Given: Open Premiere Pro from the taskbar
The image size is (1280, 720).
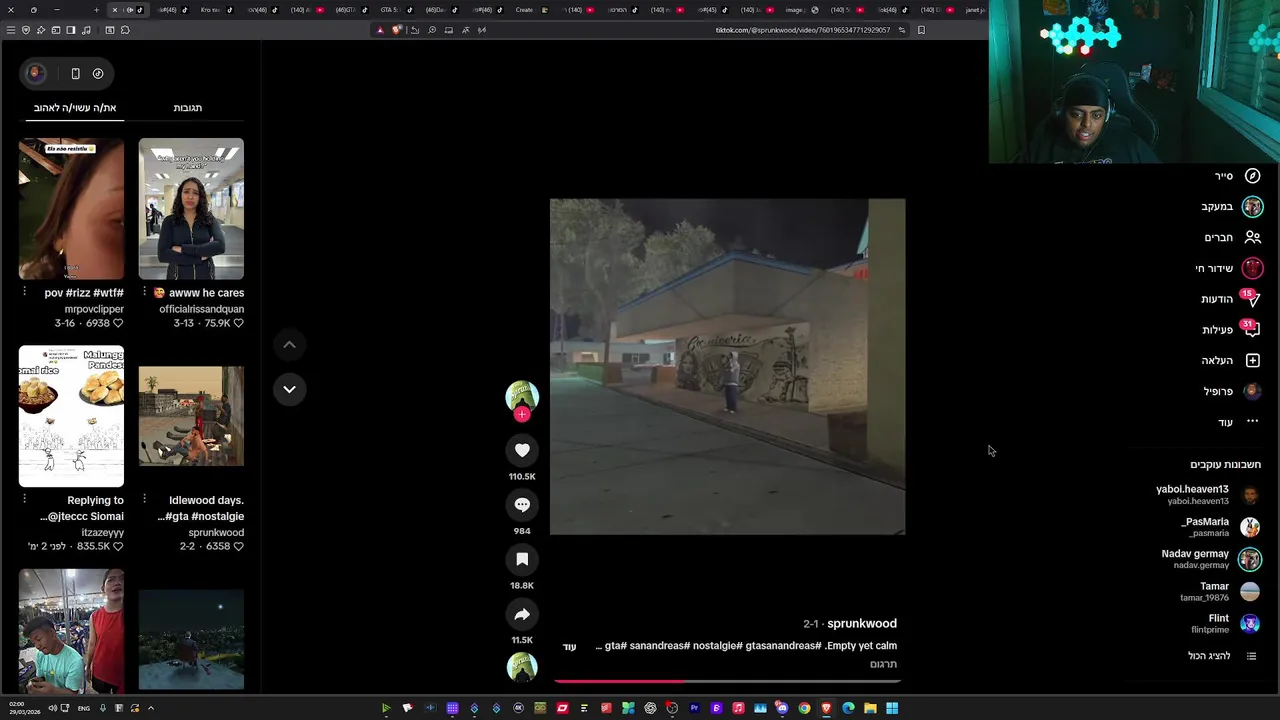Looking at the screenshot, I should tap(694, 708).
